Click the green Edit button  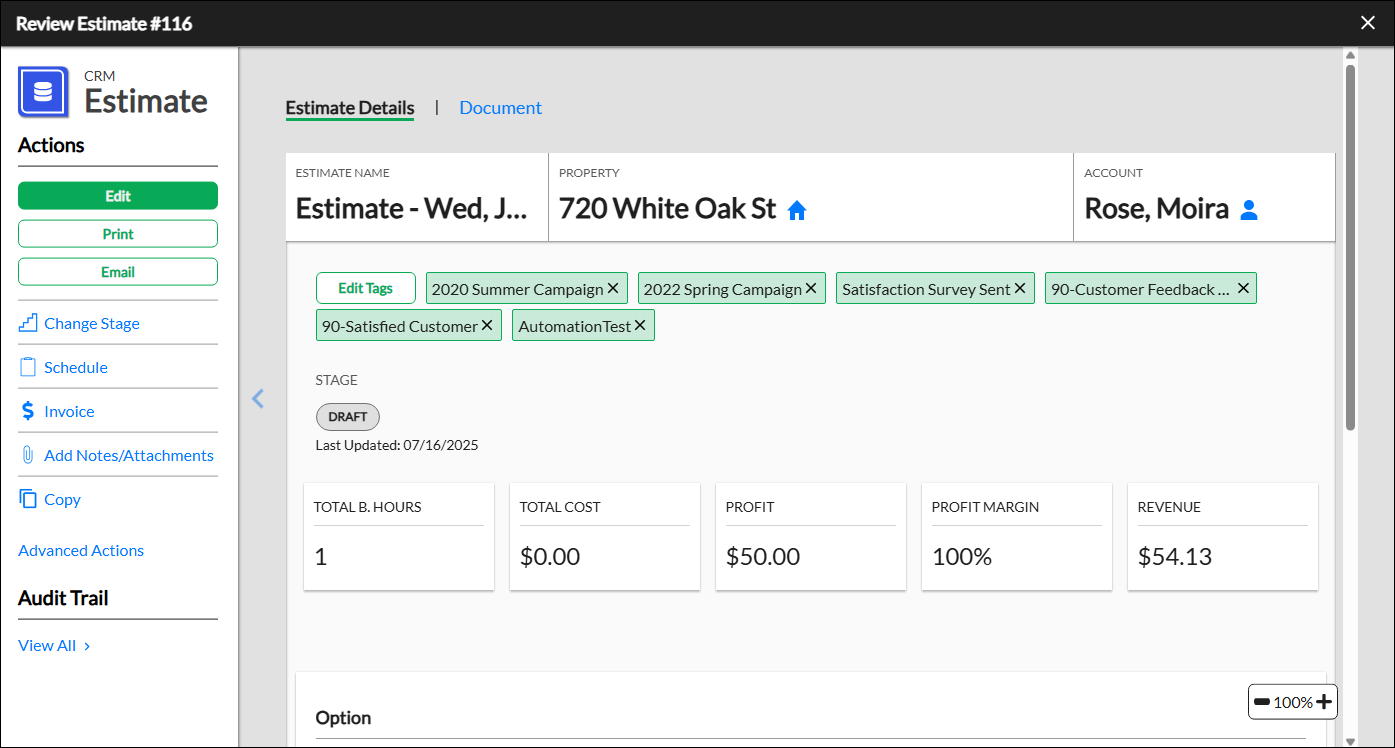pyautogui.click(x=118, y=196)
